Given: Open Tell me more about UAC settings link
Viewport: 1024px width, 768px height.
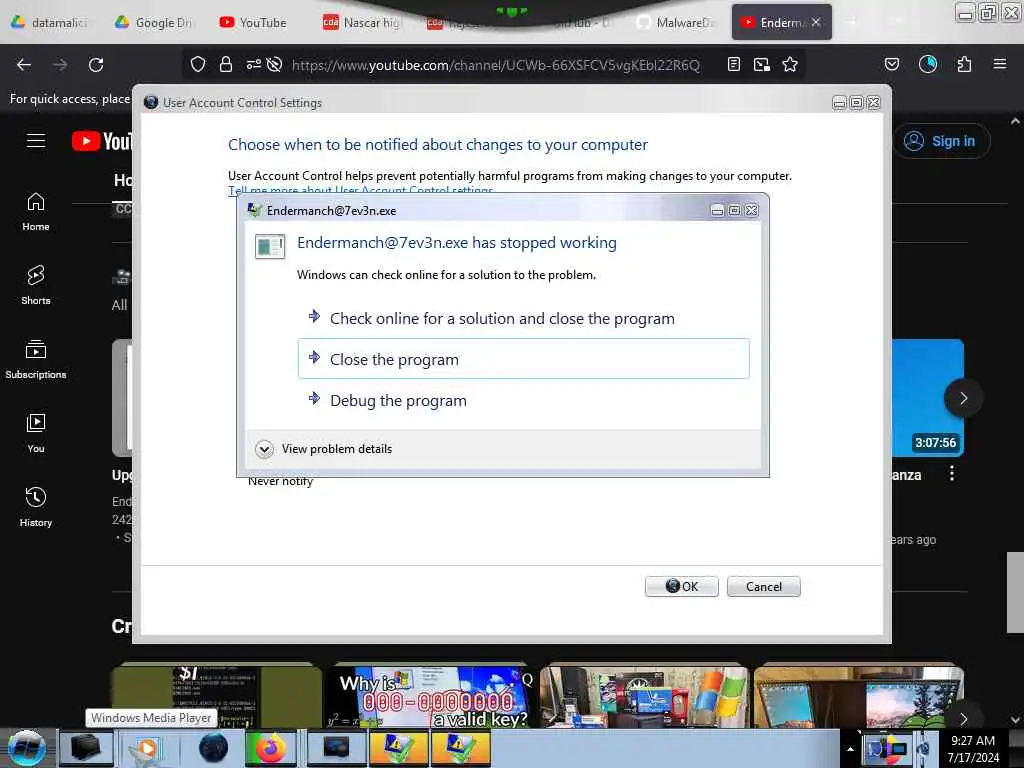Looking at the screenshot, I should (x=360, y=190).
